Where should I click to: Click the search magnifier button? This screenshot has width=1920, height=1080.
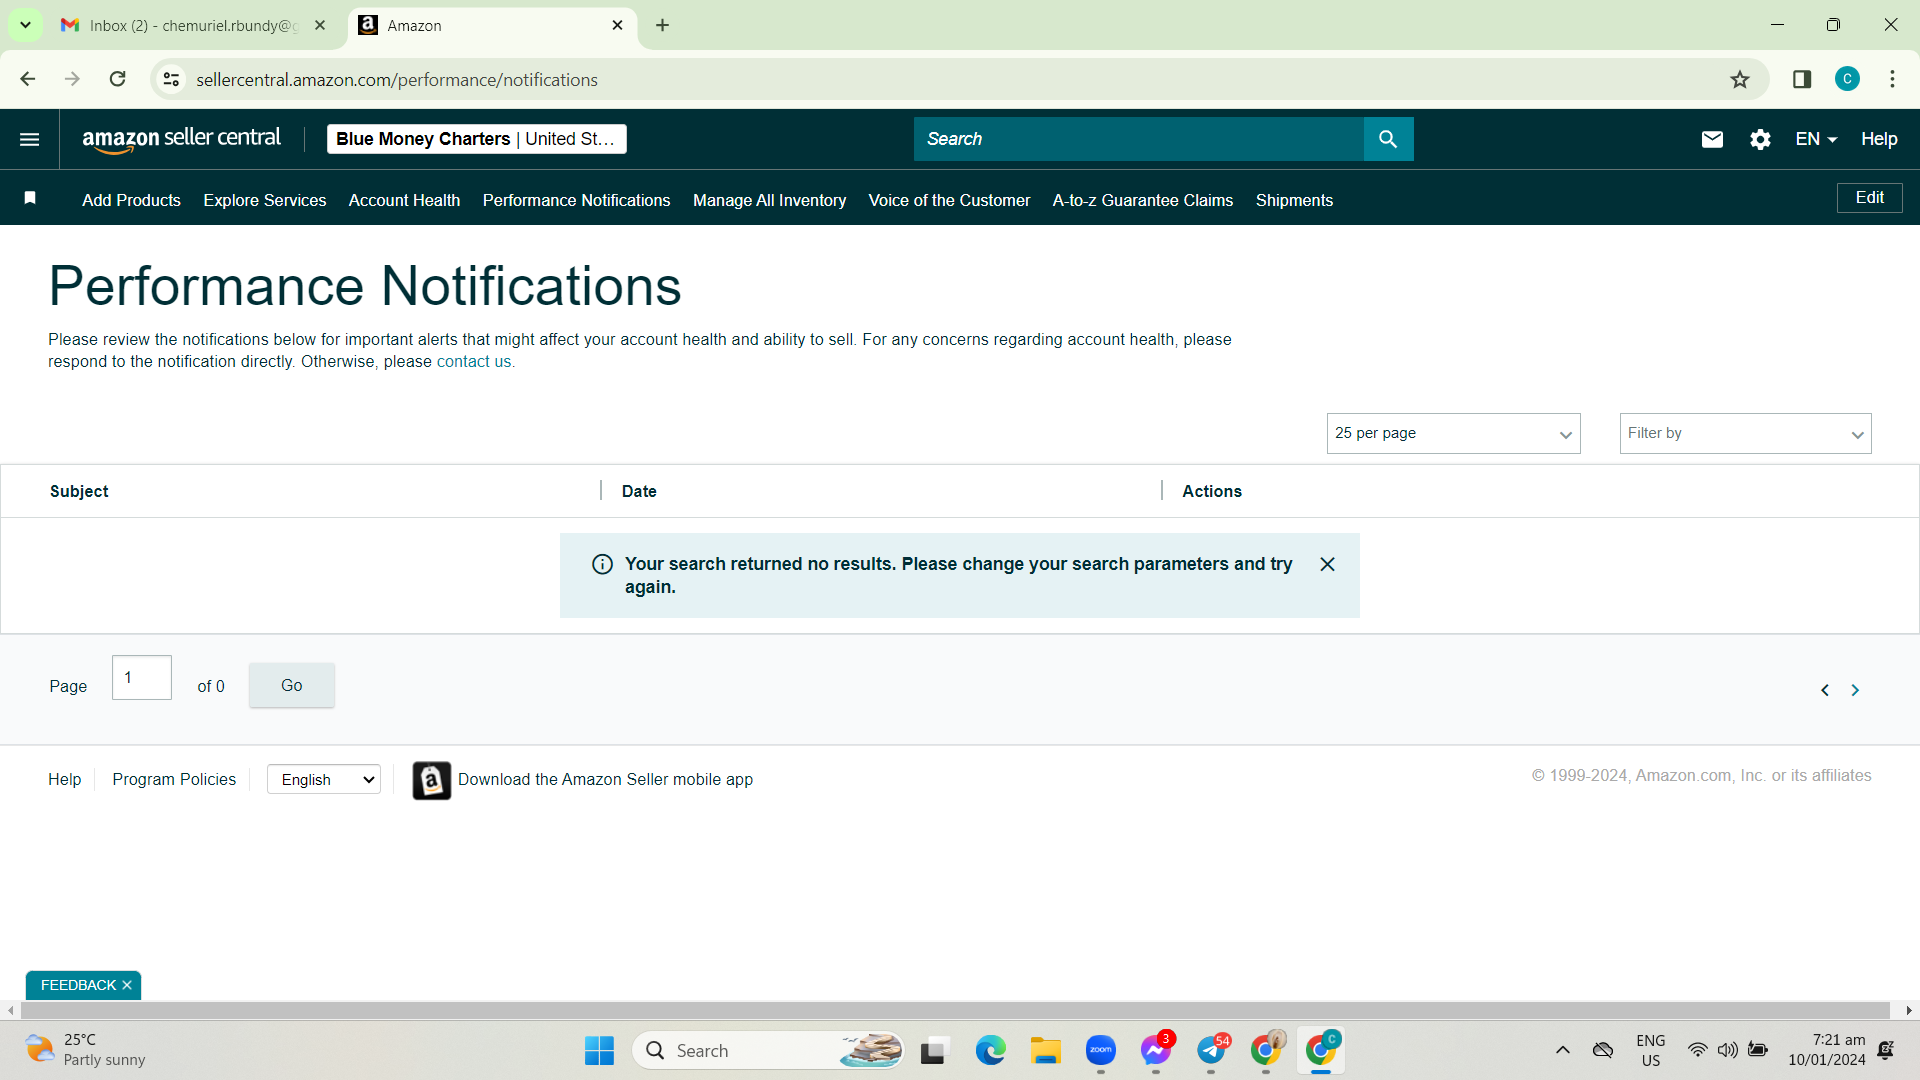pos(1388,139)
